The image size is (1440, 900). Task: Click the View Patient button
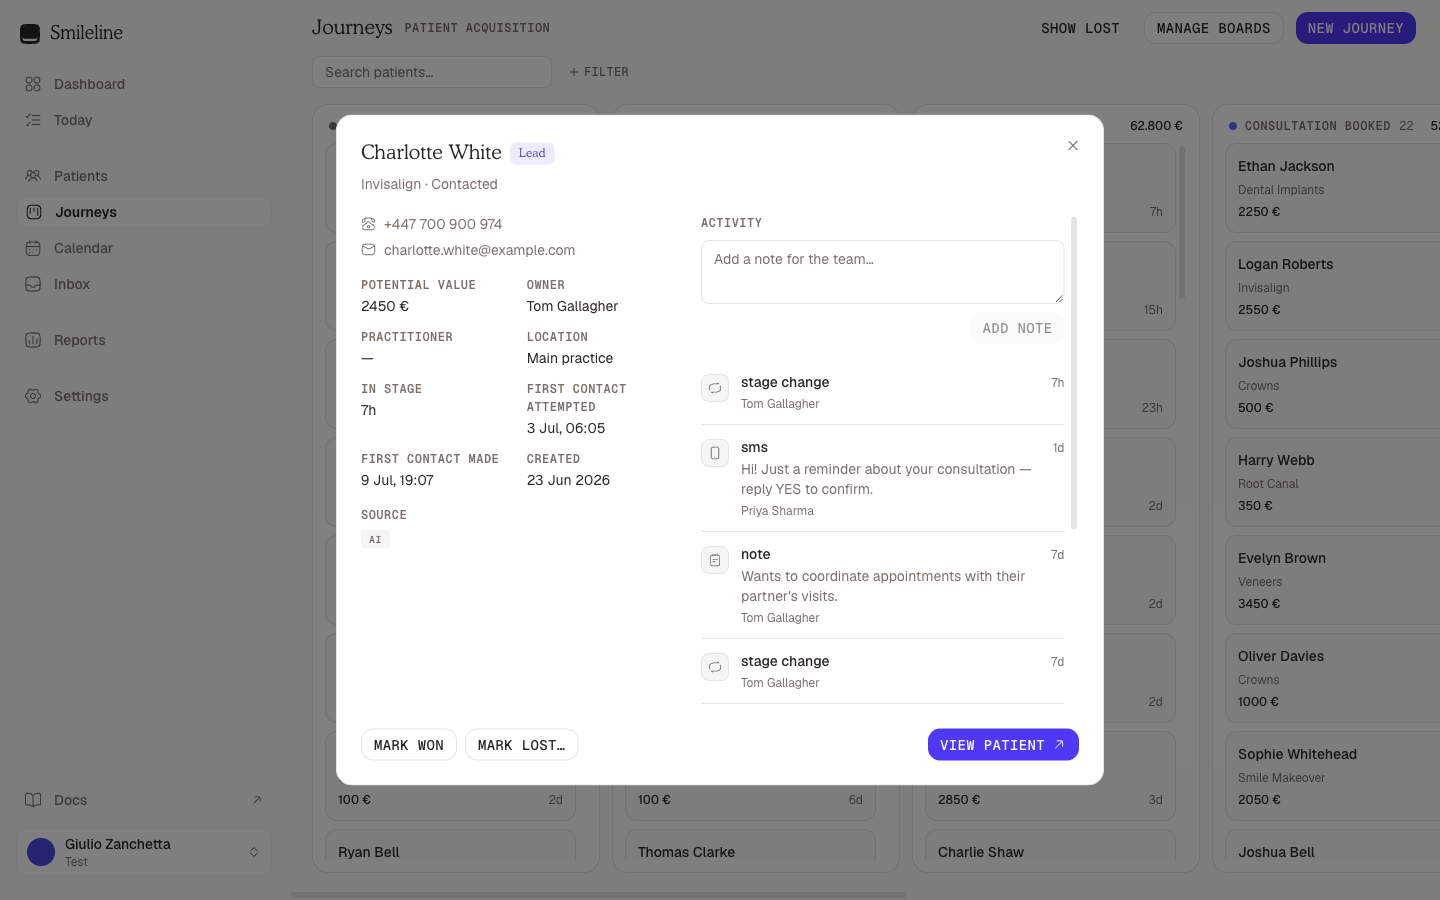tap(1003, 745)
